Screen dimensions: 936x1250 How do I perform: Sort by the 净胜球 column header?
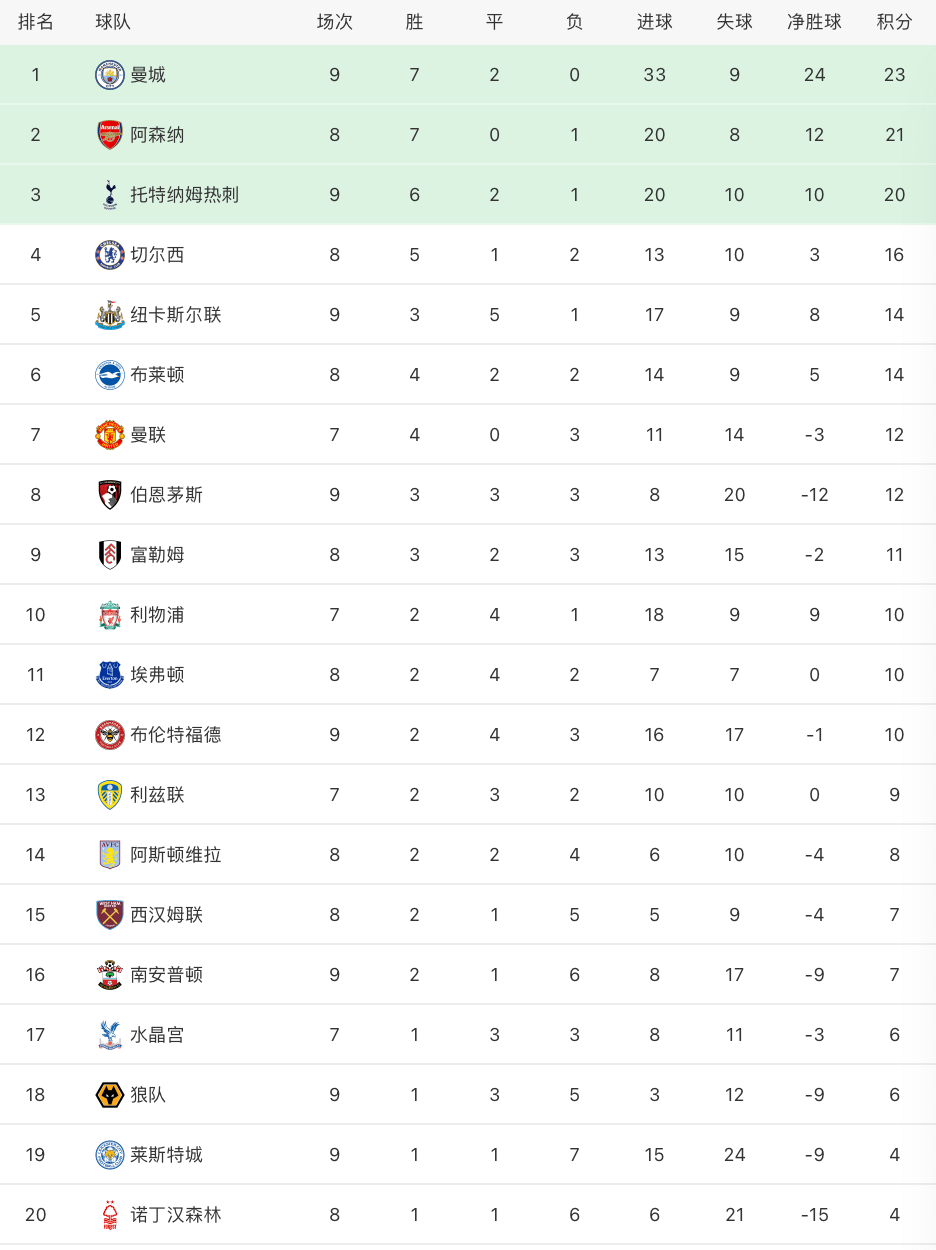tap(814, 22)
